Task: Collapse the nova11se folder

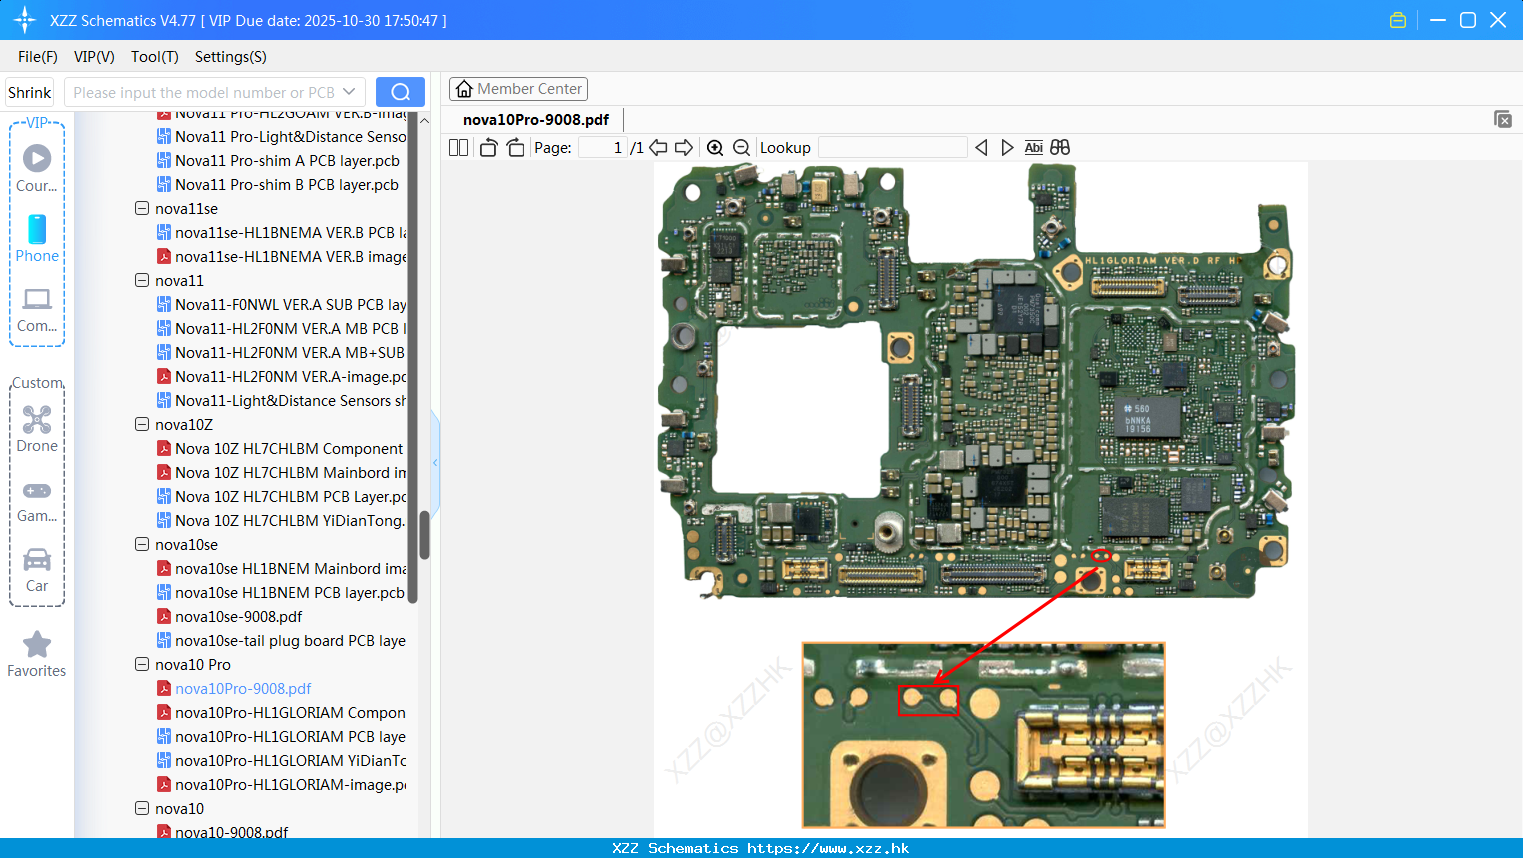Action: click(x=142, y=209)
